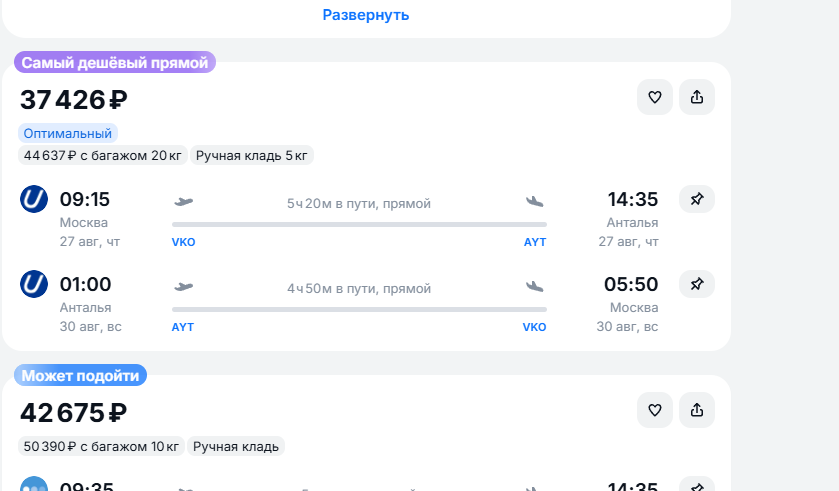
Task: Click the Самый дешёвый прямой badge
Action: pos(115,63)
